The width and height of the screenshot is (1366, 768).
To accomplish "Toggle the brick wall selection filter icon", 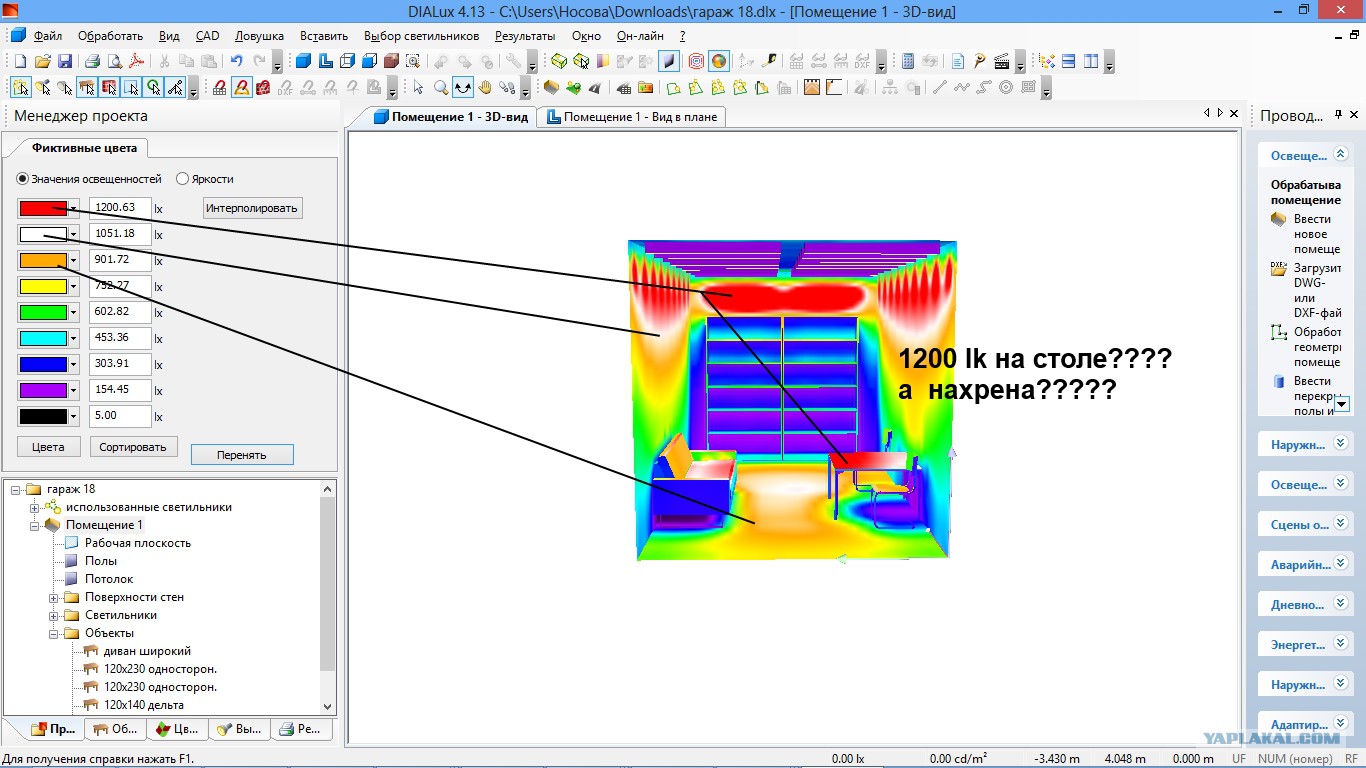I will click(109, 87).
